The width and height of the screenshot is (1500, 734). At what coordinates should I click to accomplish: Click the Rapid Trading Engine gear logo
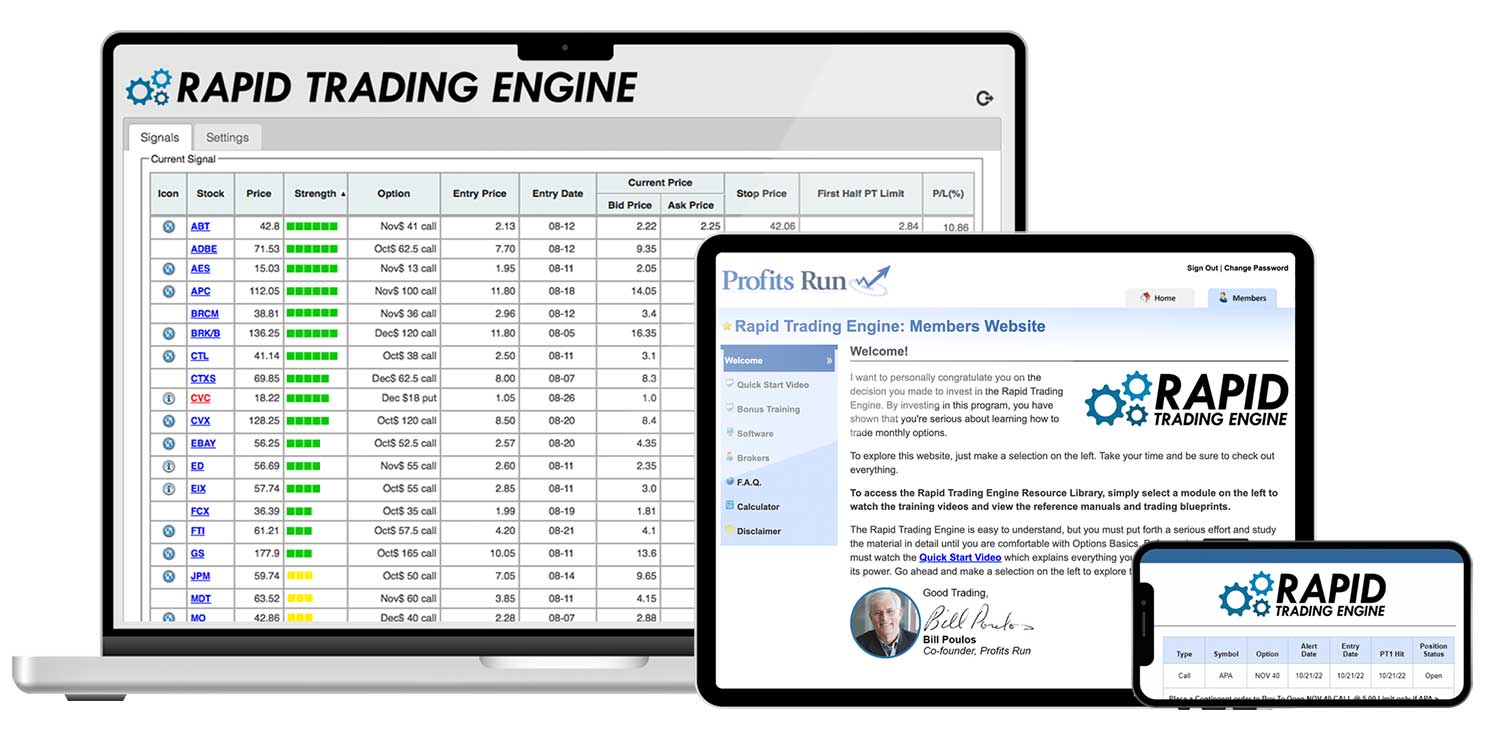(145, 87)
